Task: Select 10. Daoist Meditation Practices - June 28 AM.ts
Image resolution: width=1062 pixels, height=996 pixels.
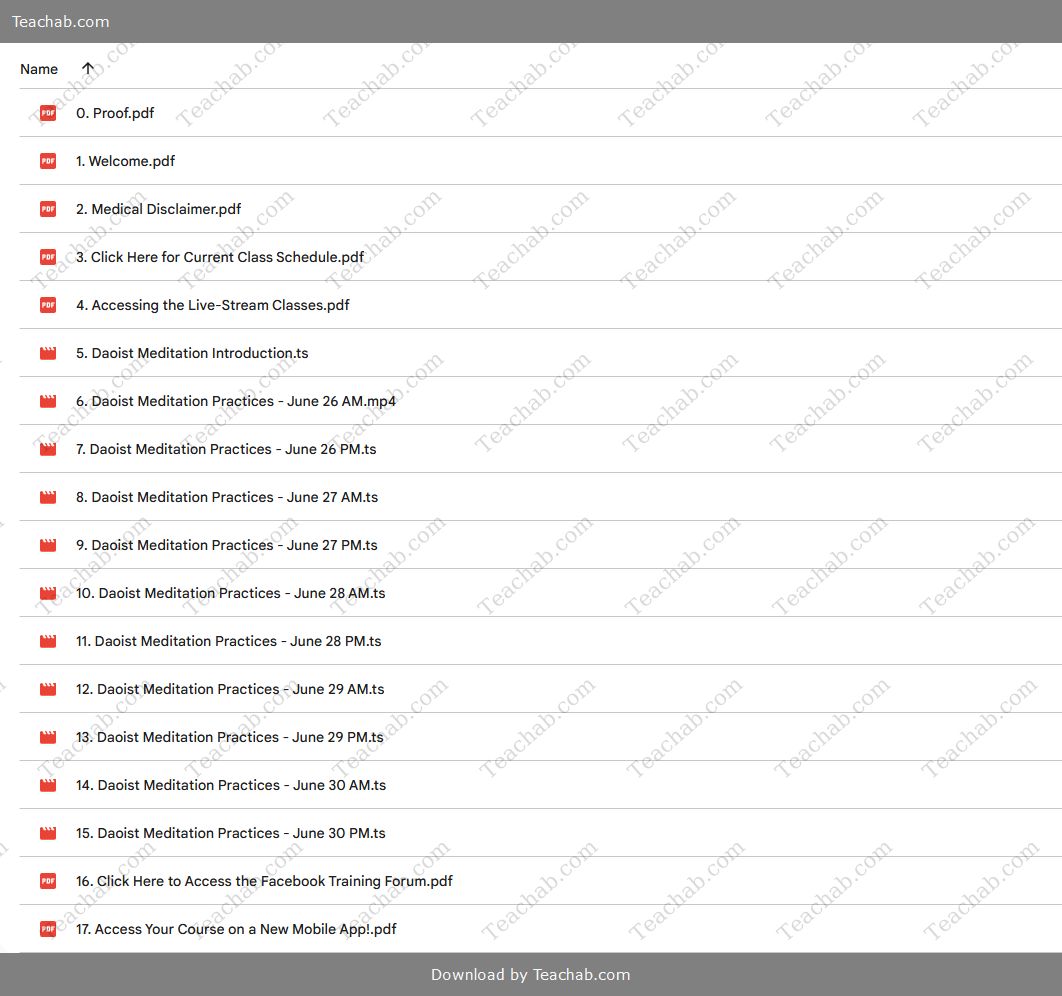Action: 230,594
